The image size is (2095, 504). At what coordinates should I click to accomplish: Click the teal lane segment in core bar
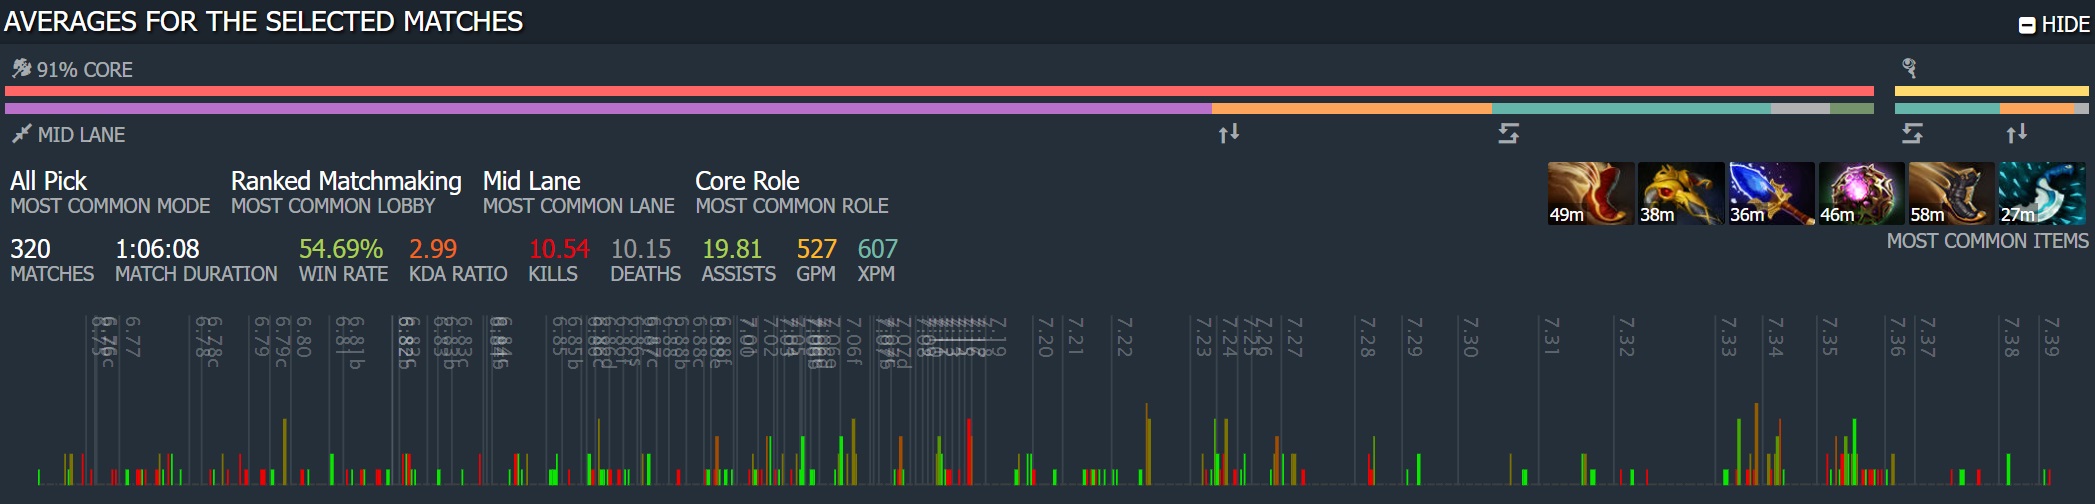pyautogui.click(x=1631, y=108)
